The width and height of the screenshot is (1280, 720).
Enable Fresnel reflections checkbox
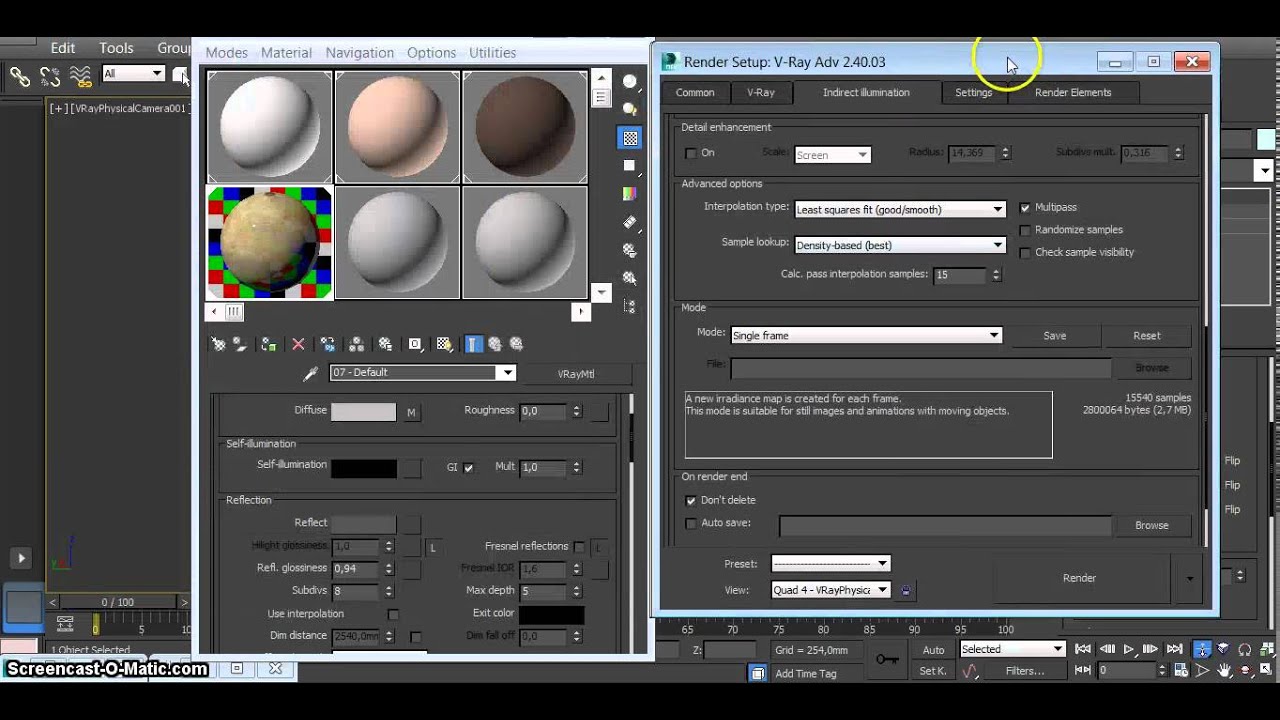[x=579, y=547]
